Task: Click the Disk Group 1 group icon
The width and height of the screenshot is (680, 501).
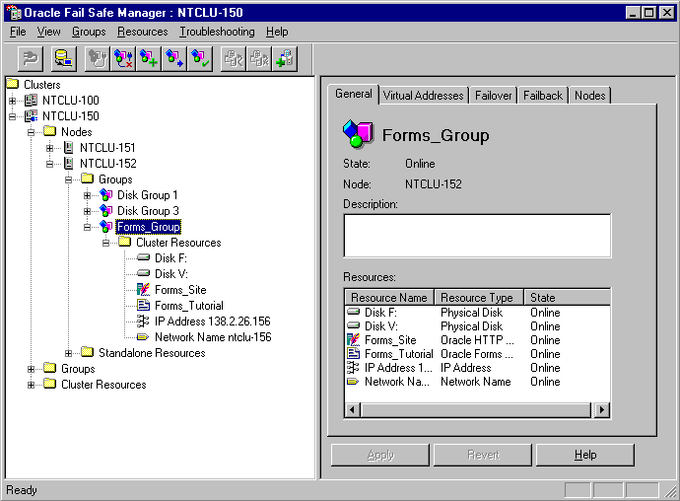Action: (106, 195)
